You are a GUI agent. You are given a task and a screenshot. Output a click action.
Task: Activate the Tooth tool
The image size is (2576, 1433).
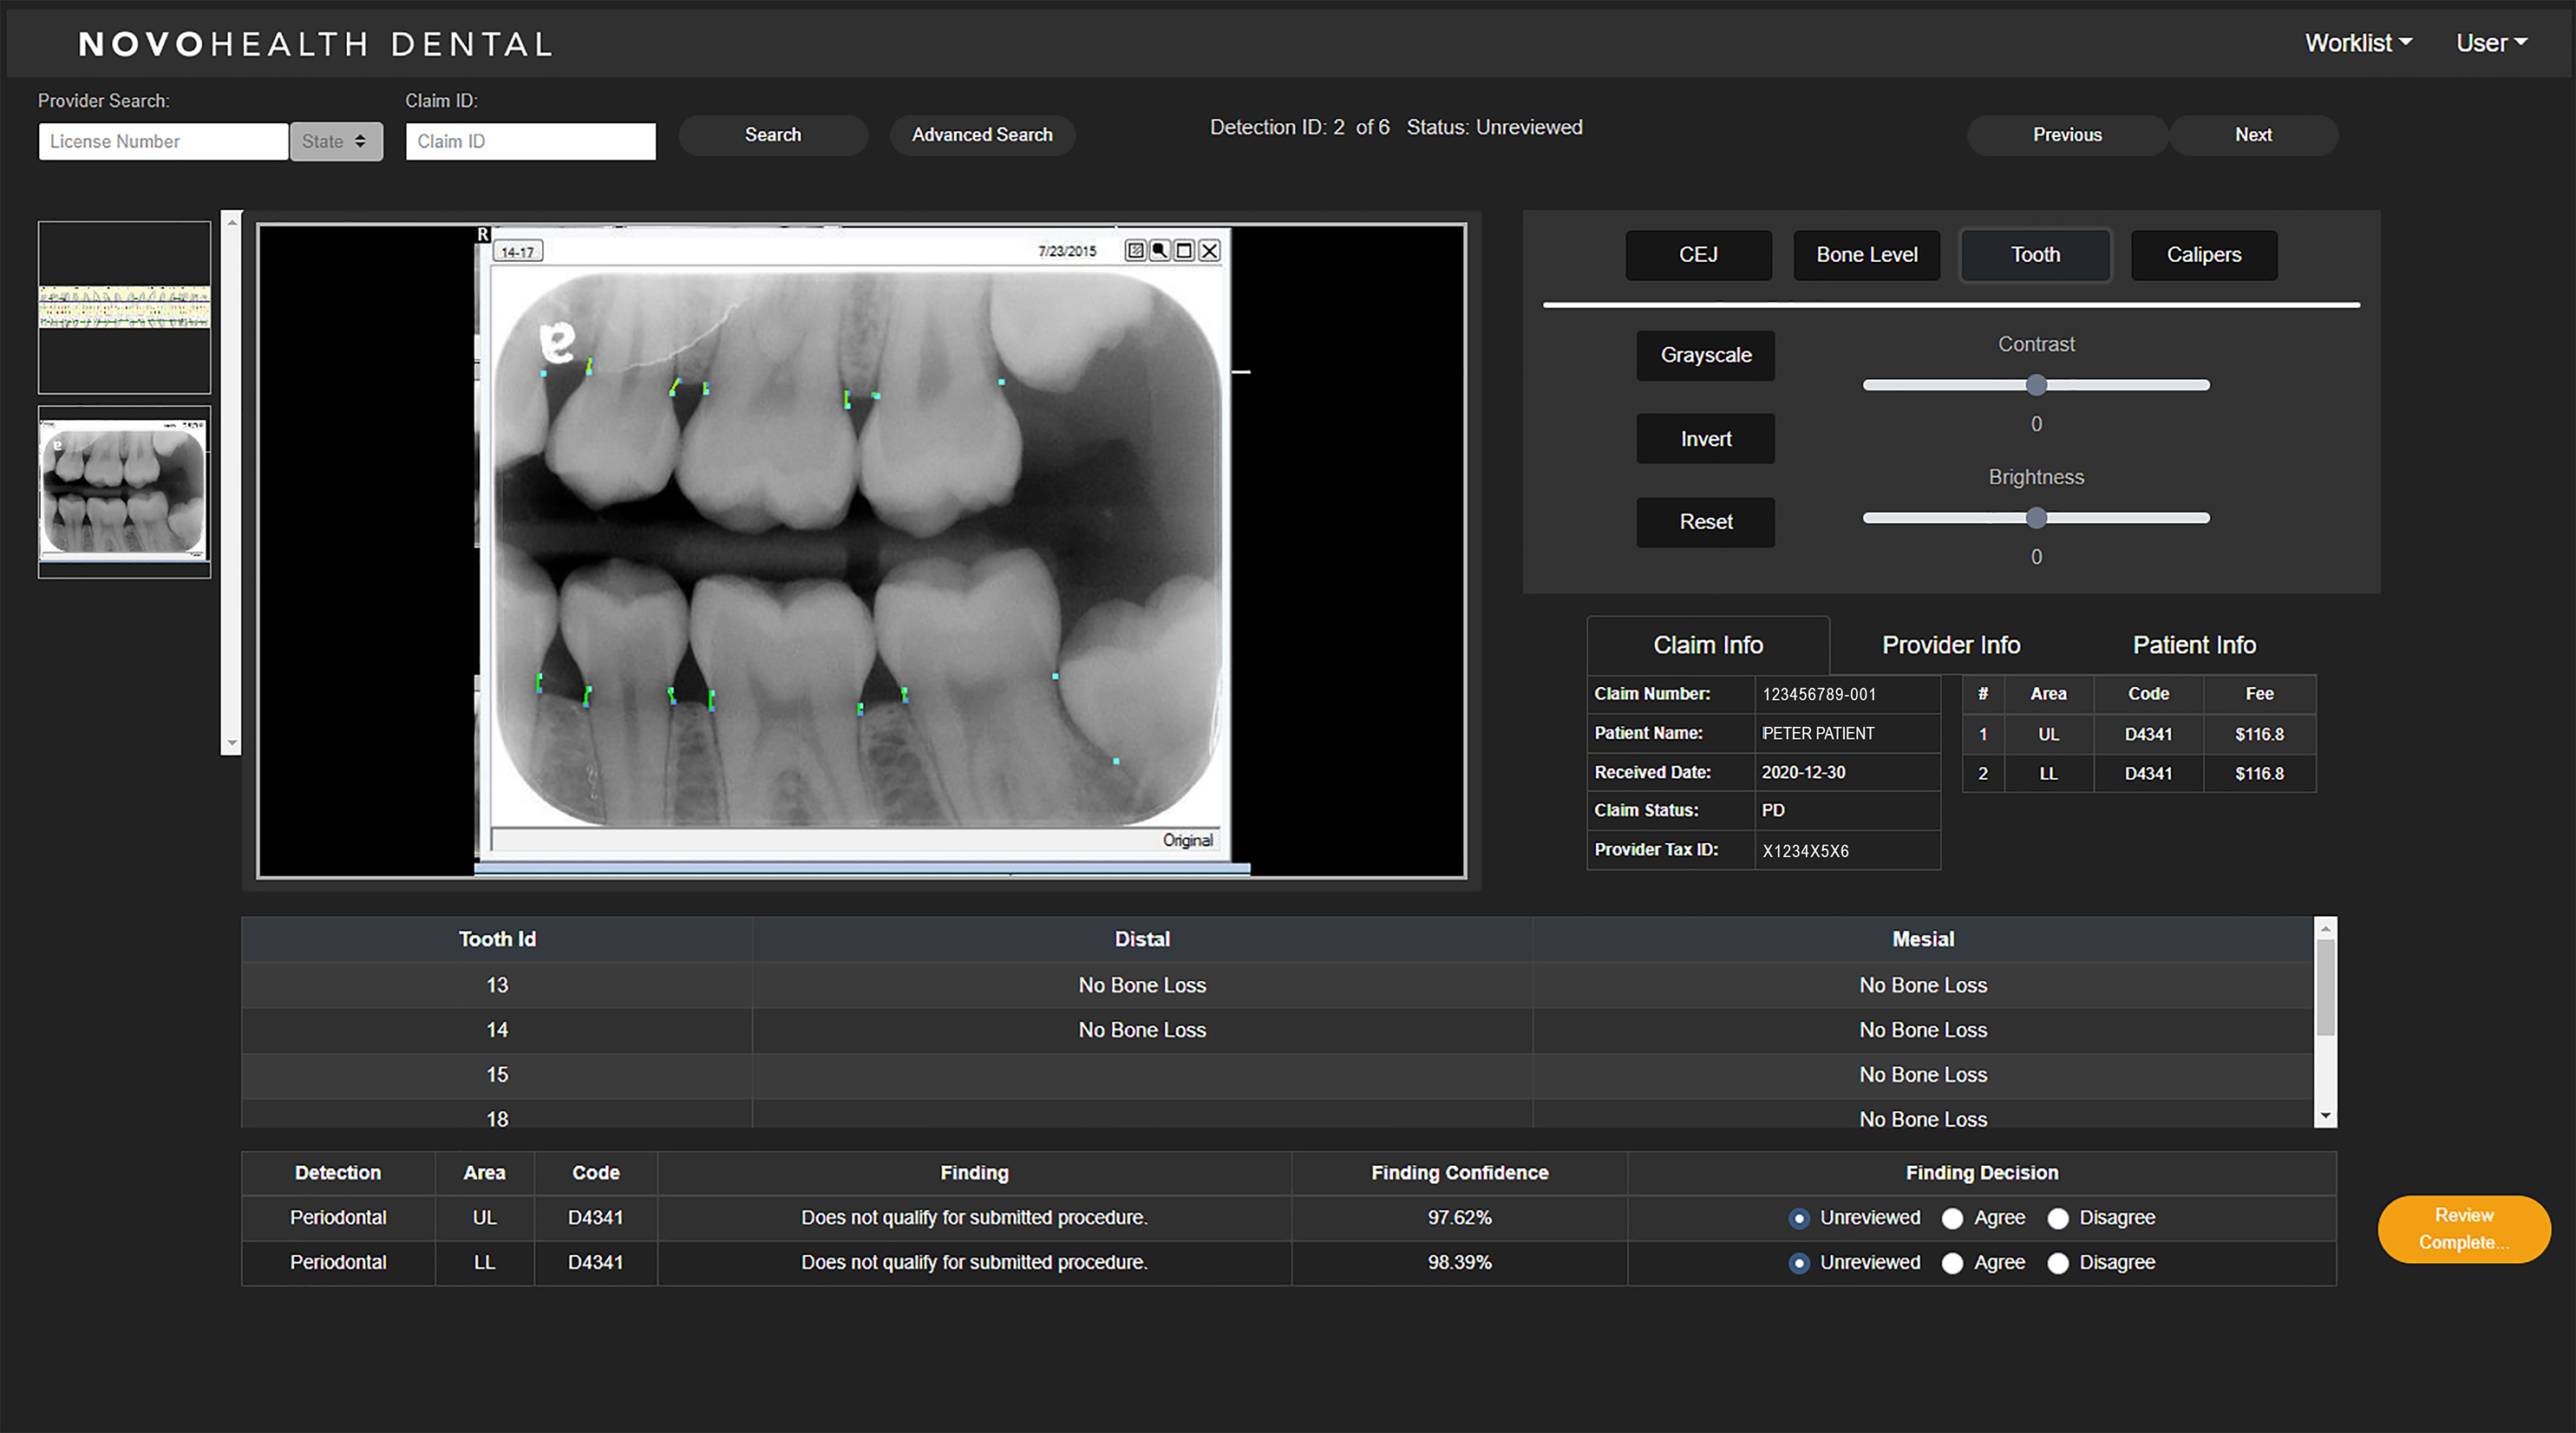click(x=2035, y=255)
